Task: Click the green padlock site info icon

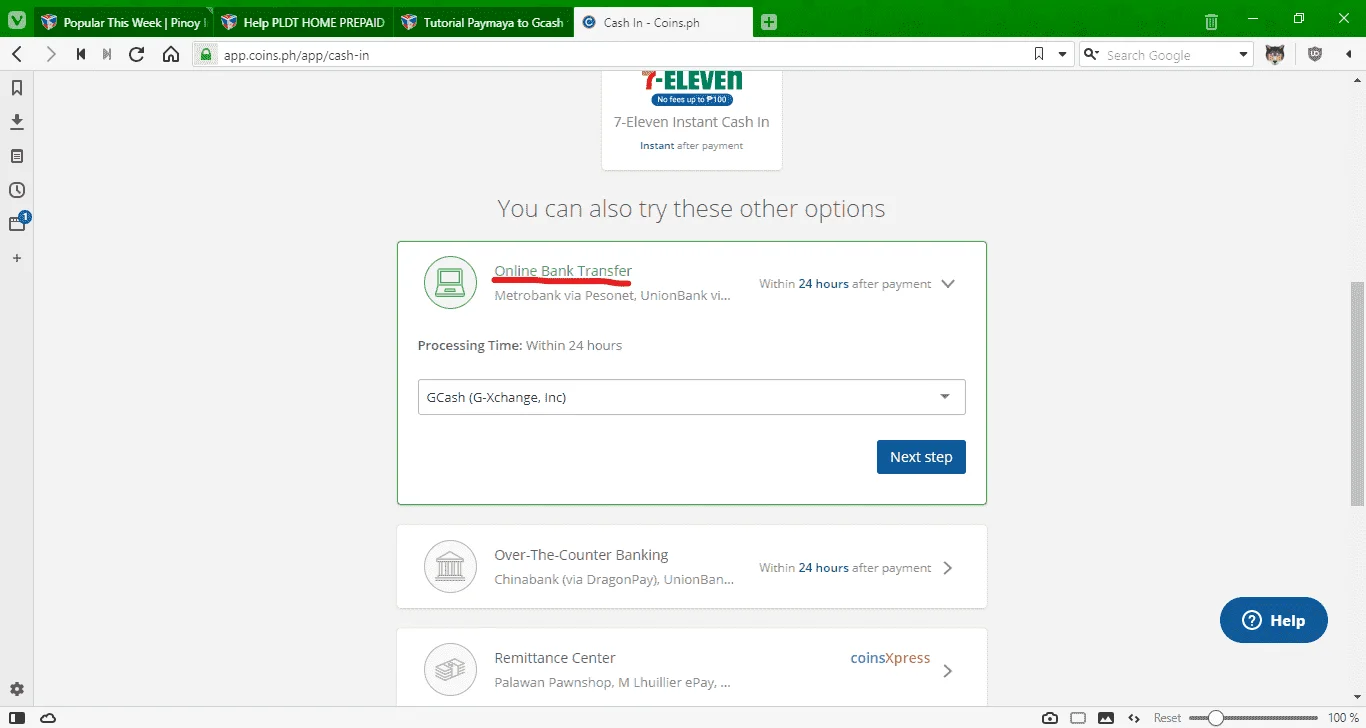Action: tap(205, 55)
